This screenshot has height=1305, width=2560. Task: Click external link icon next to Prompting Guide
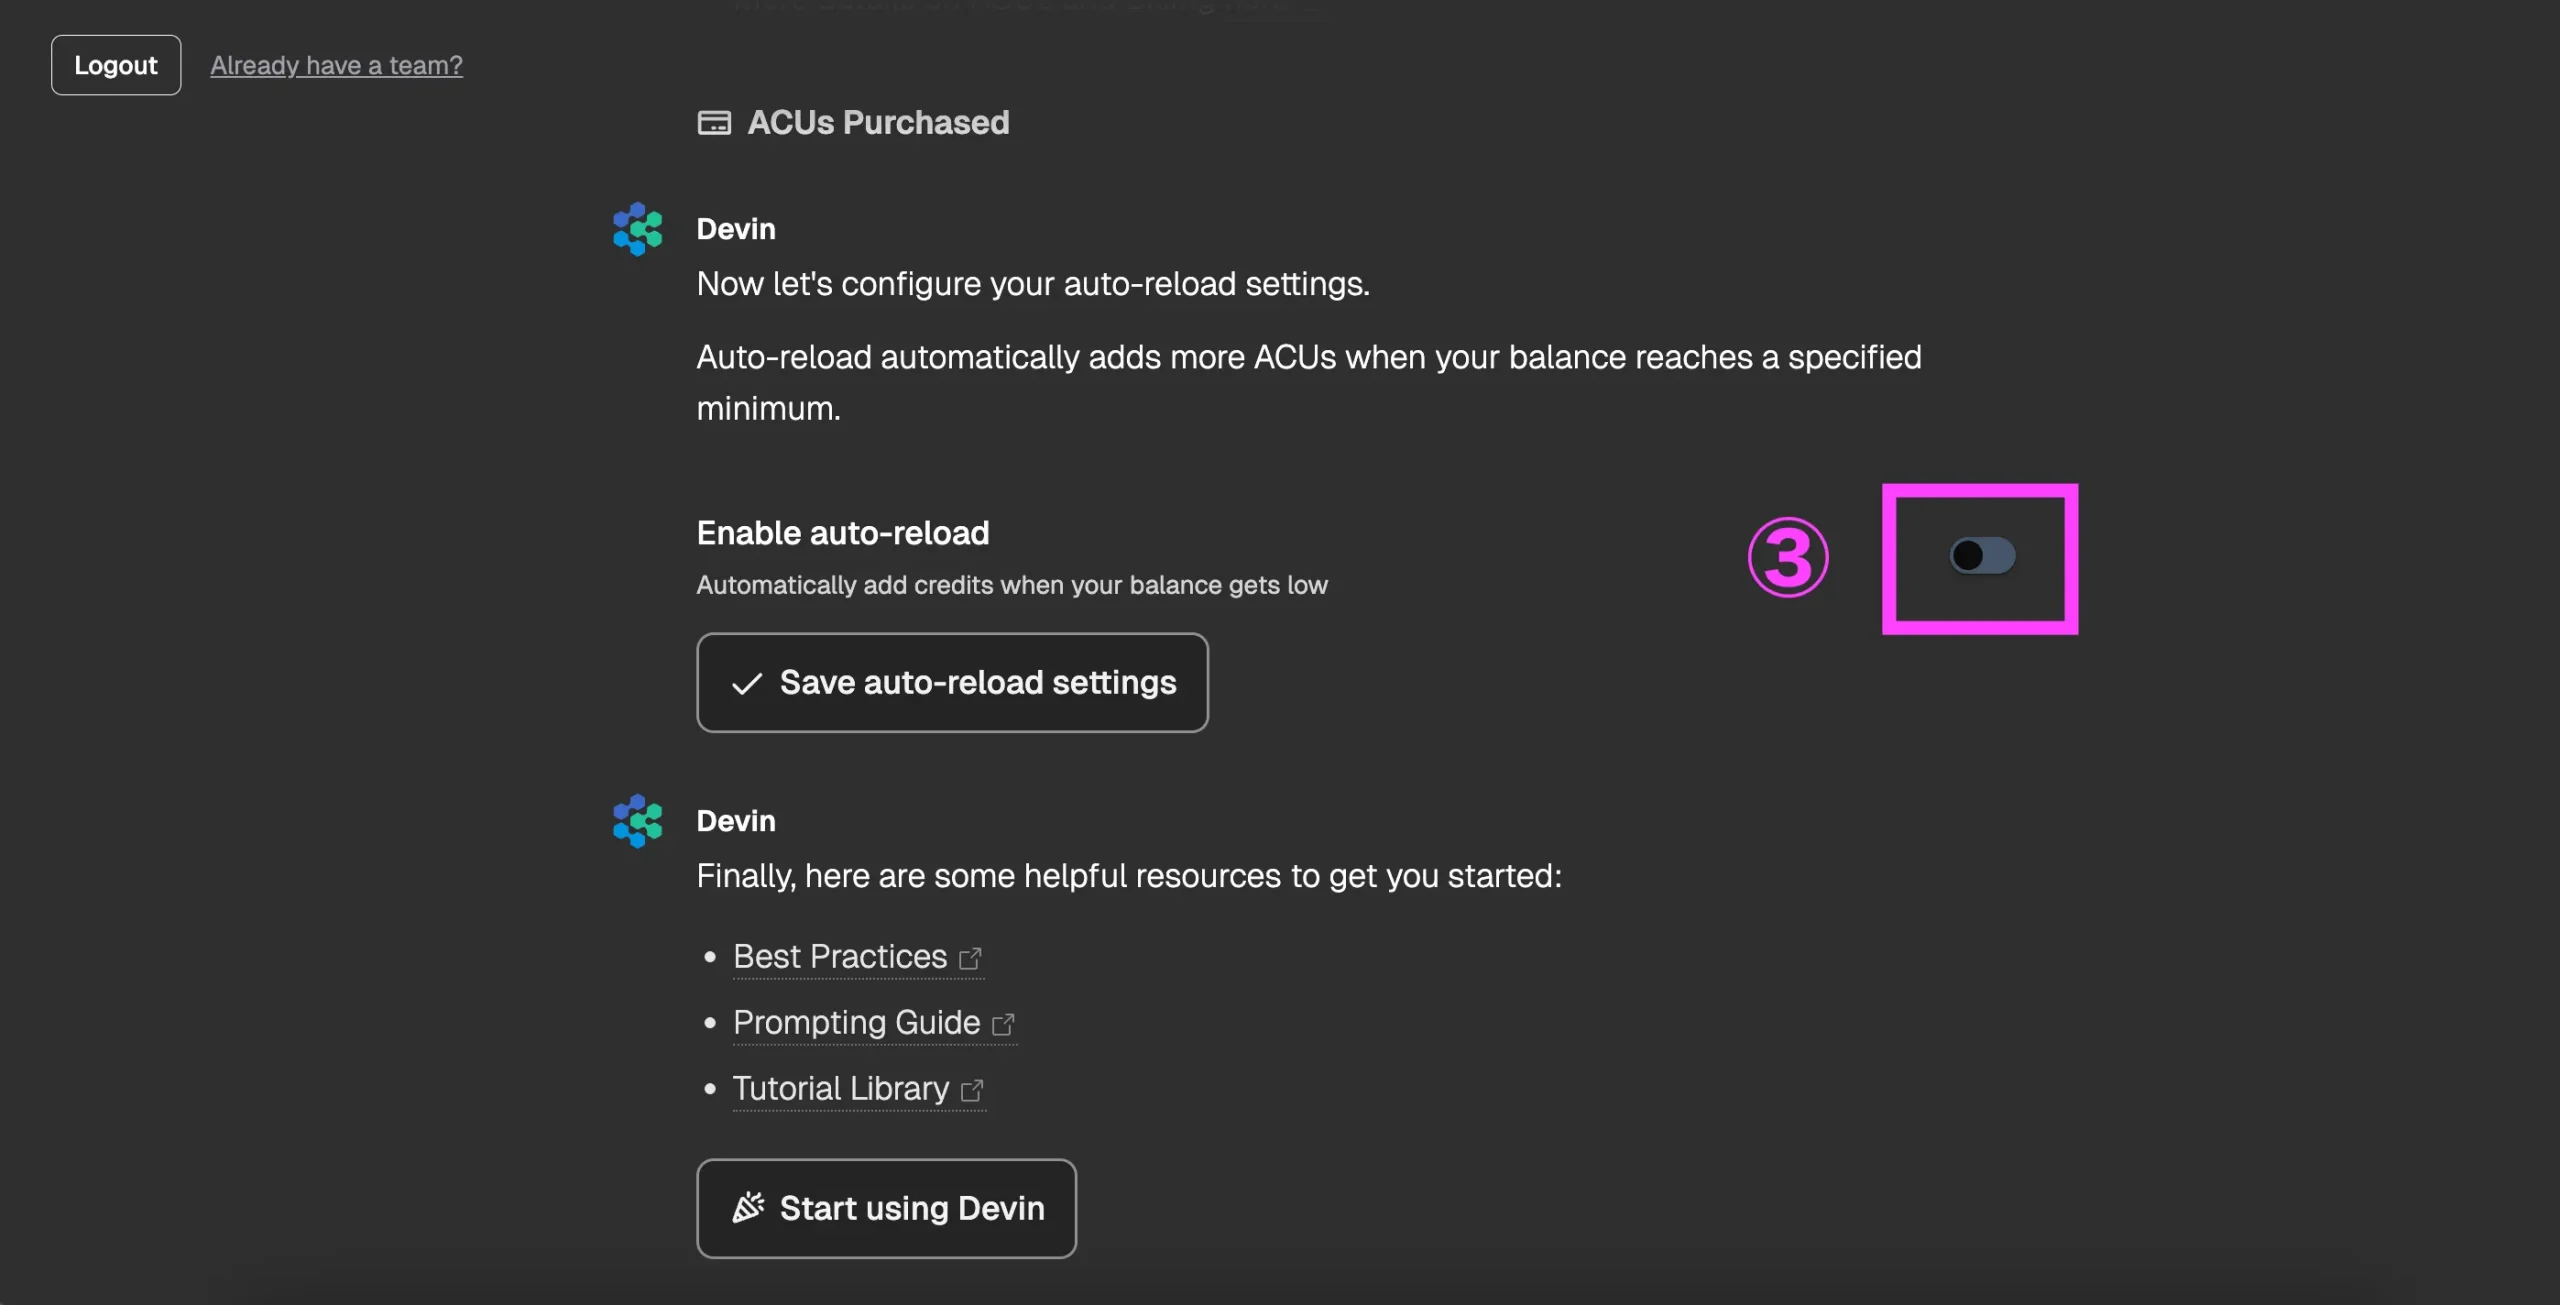pyautogui.click(x=1003, y=1024)
